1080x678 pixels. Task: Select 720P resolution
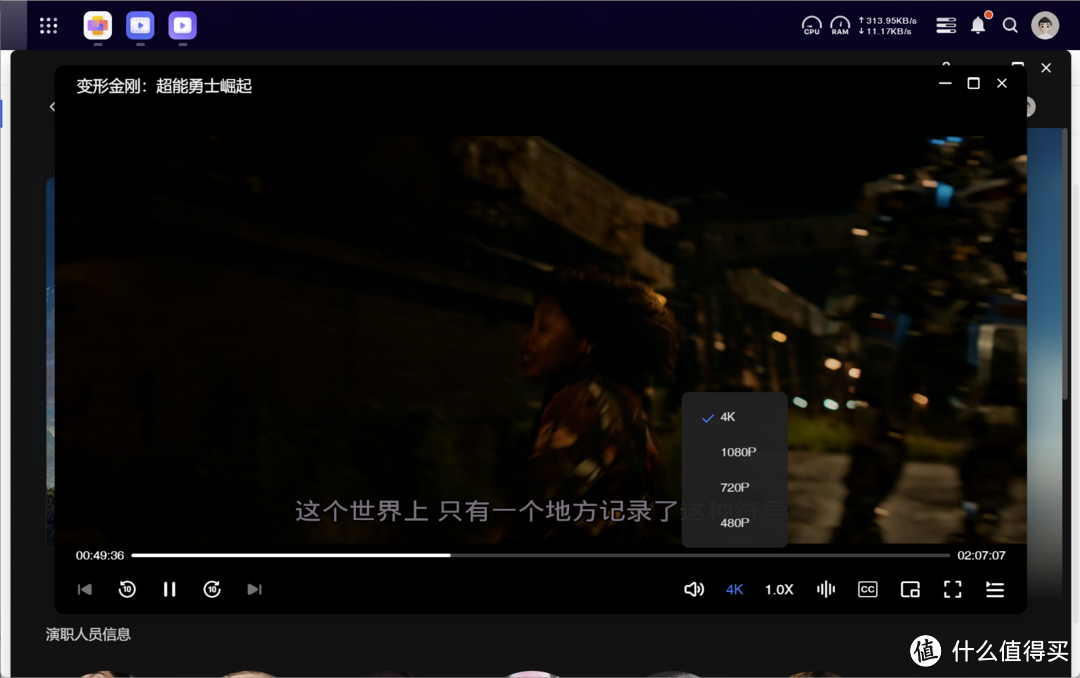point(734,487)
